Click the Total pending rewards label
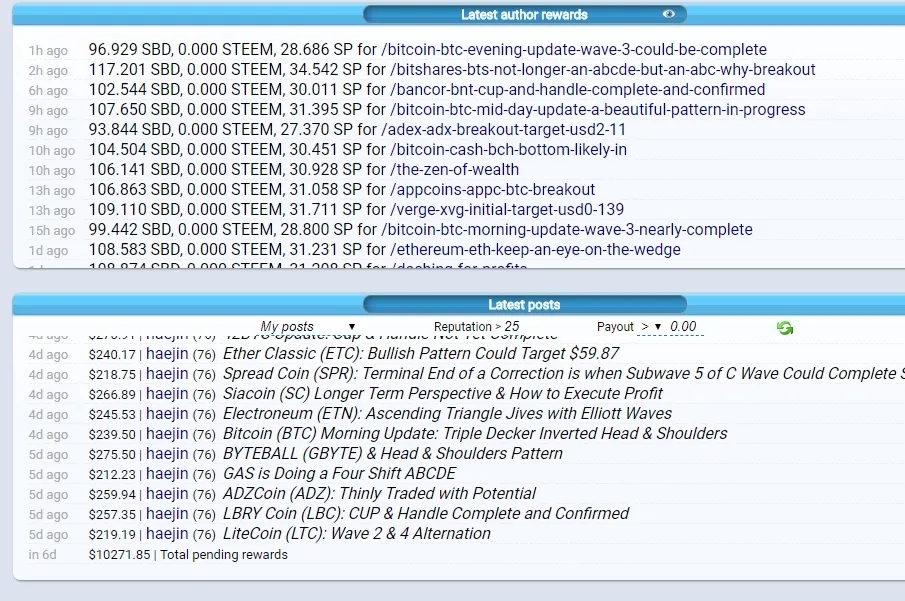Viewport: 905px width, 601px height. (224, 555)
